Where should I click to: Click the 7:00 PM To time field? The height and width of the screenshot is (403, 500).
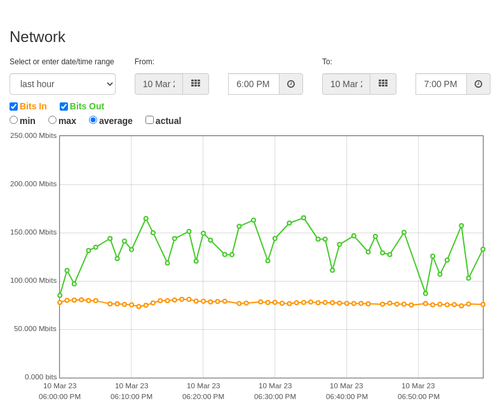(441, 84)
